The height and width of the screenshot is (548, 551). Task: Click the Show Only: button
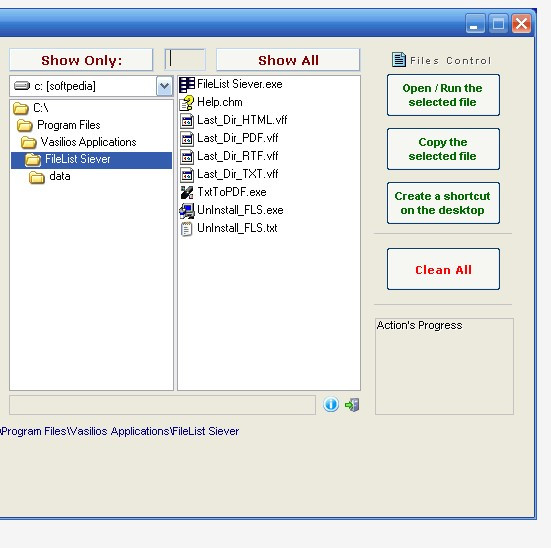[81, 60]
